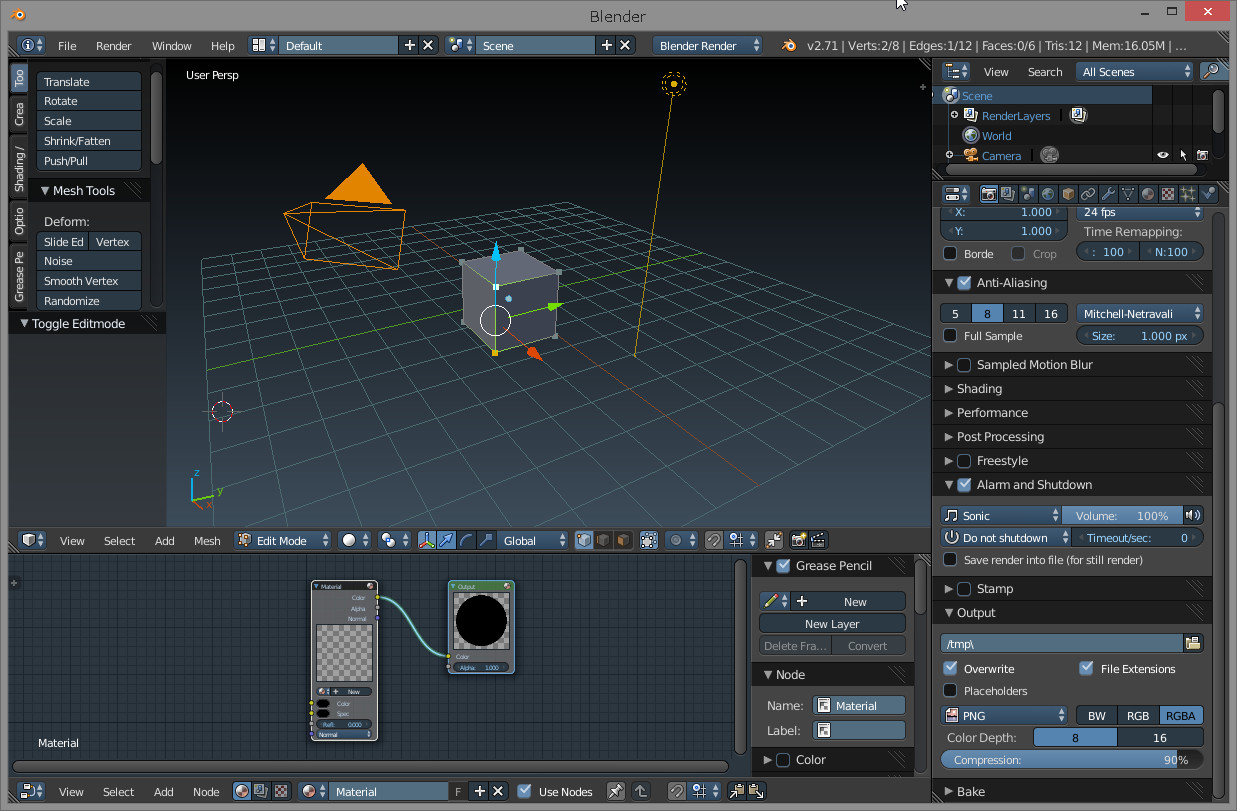The height and width of the screenshot is (811, 1237).
Task: Select the translate manipulator arrow icon
Action: coord(447,540)
